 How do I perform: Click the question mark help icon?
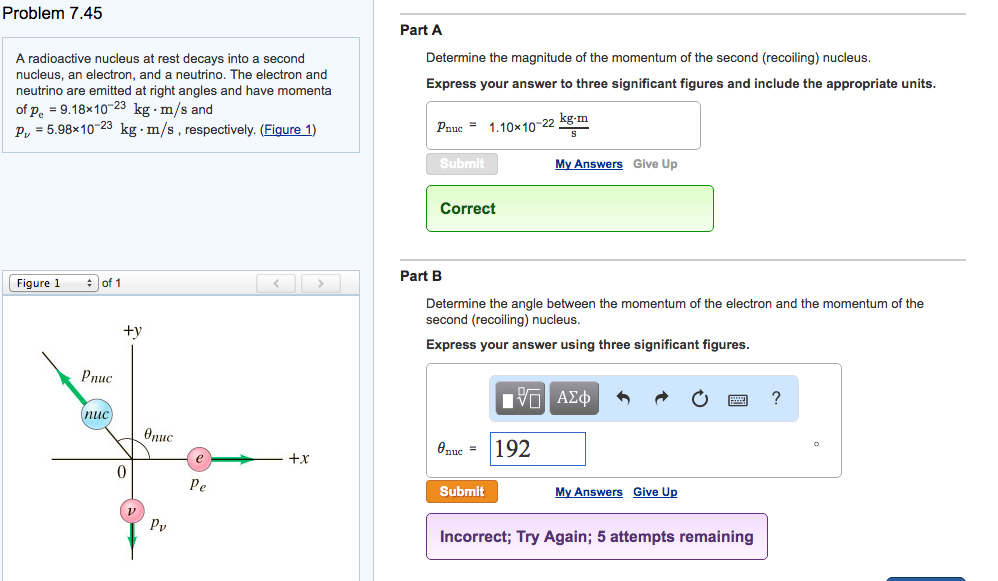coord(775,397)
